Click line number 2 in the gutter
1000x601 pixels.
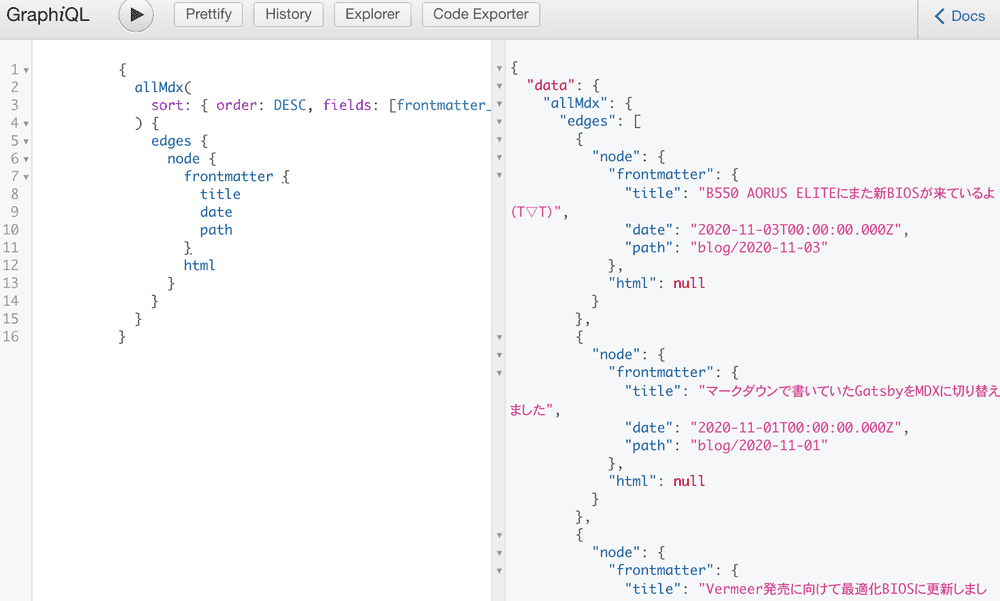point(14,87)
